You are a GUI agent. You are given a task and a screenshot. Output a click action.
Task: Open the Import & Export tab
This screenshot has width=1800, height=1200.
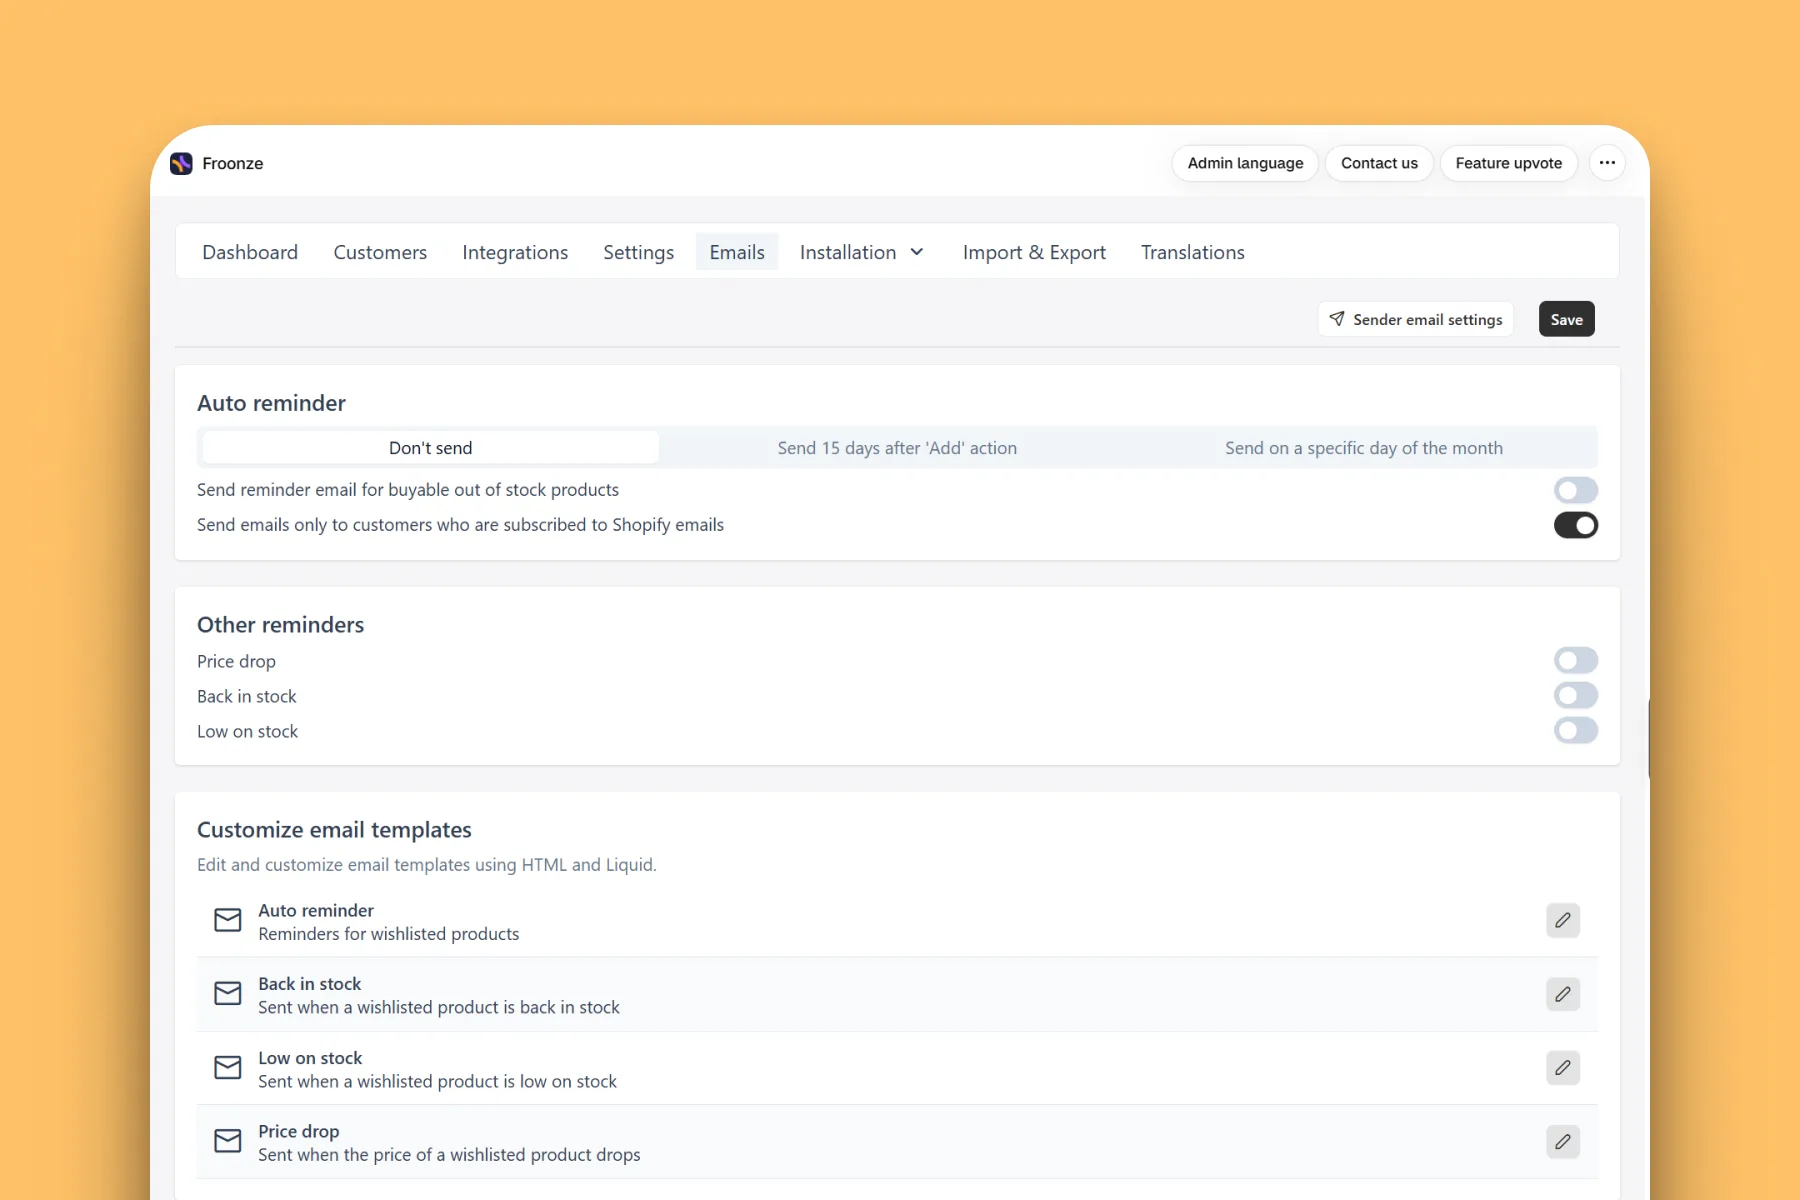point(1034,252)
